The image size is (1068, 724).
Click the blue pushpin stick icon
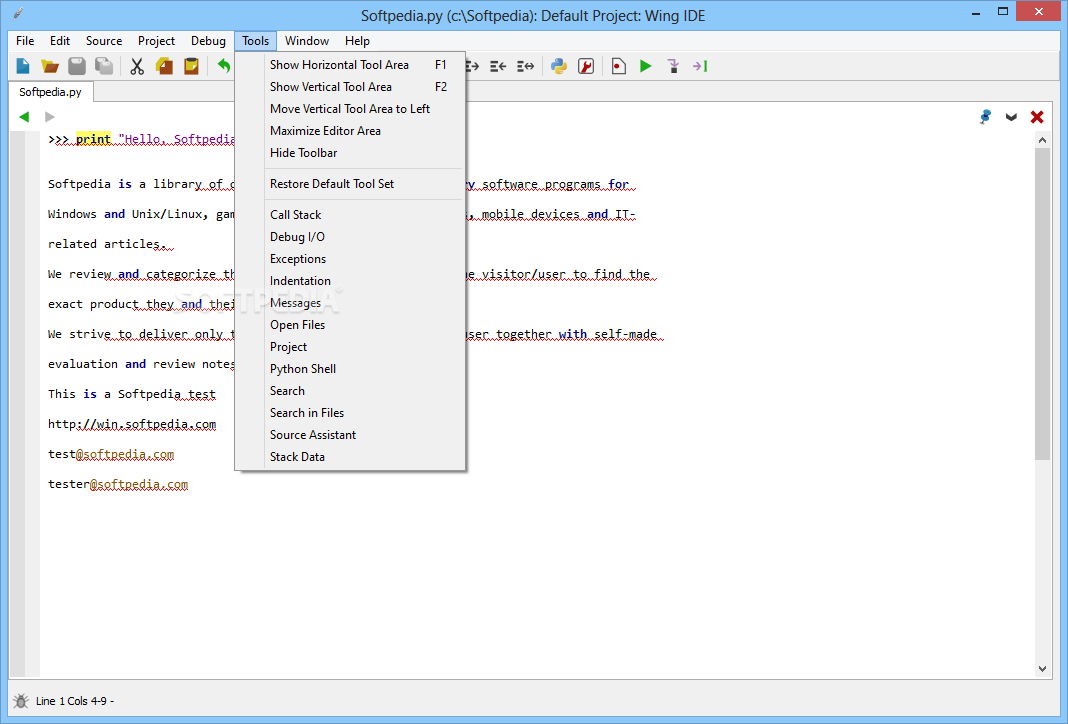tap(985, 116)
